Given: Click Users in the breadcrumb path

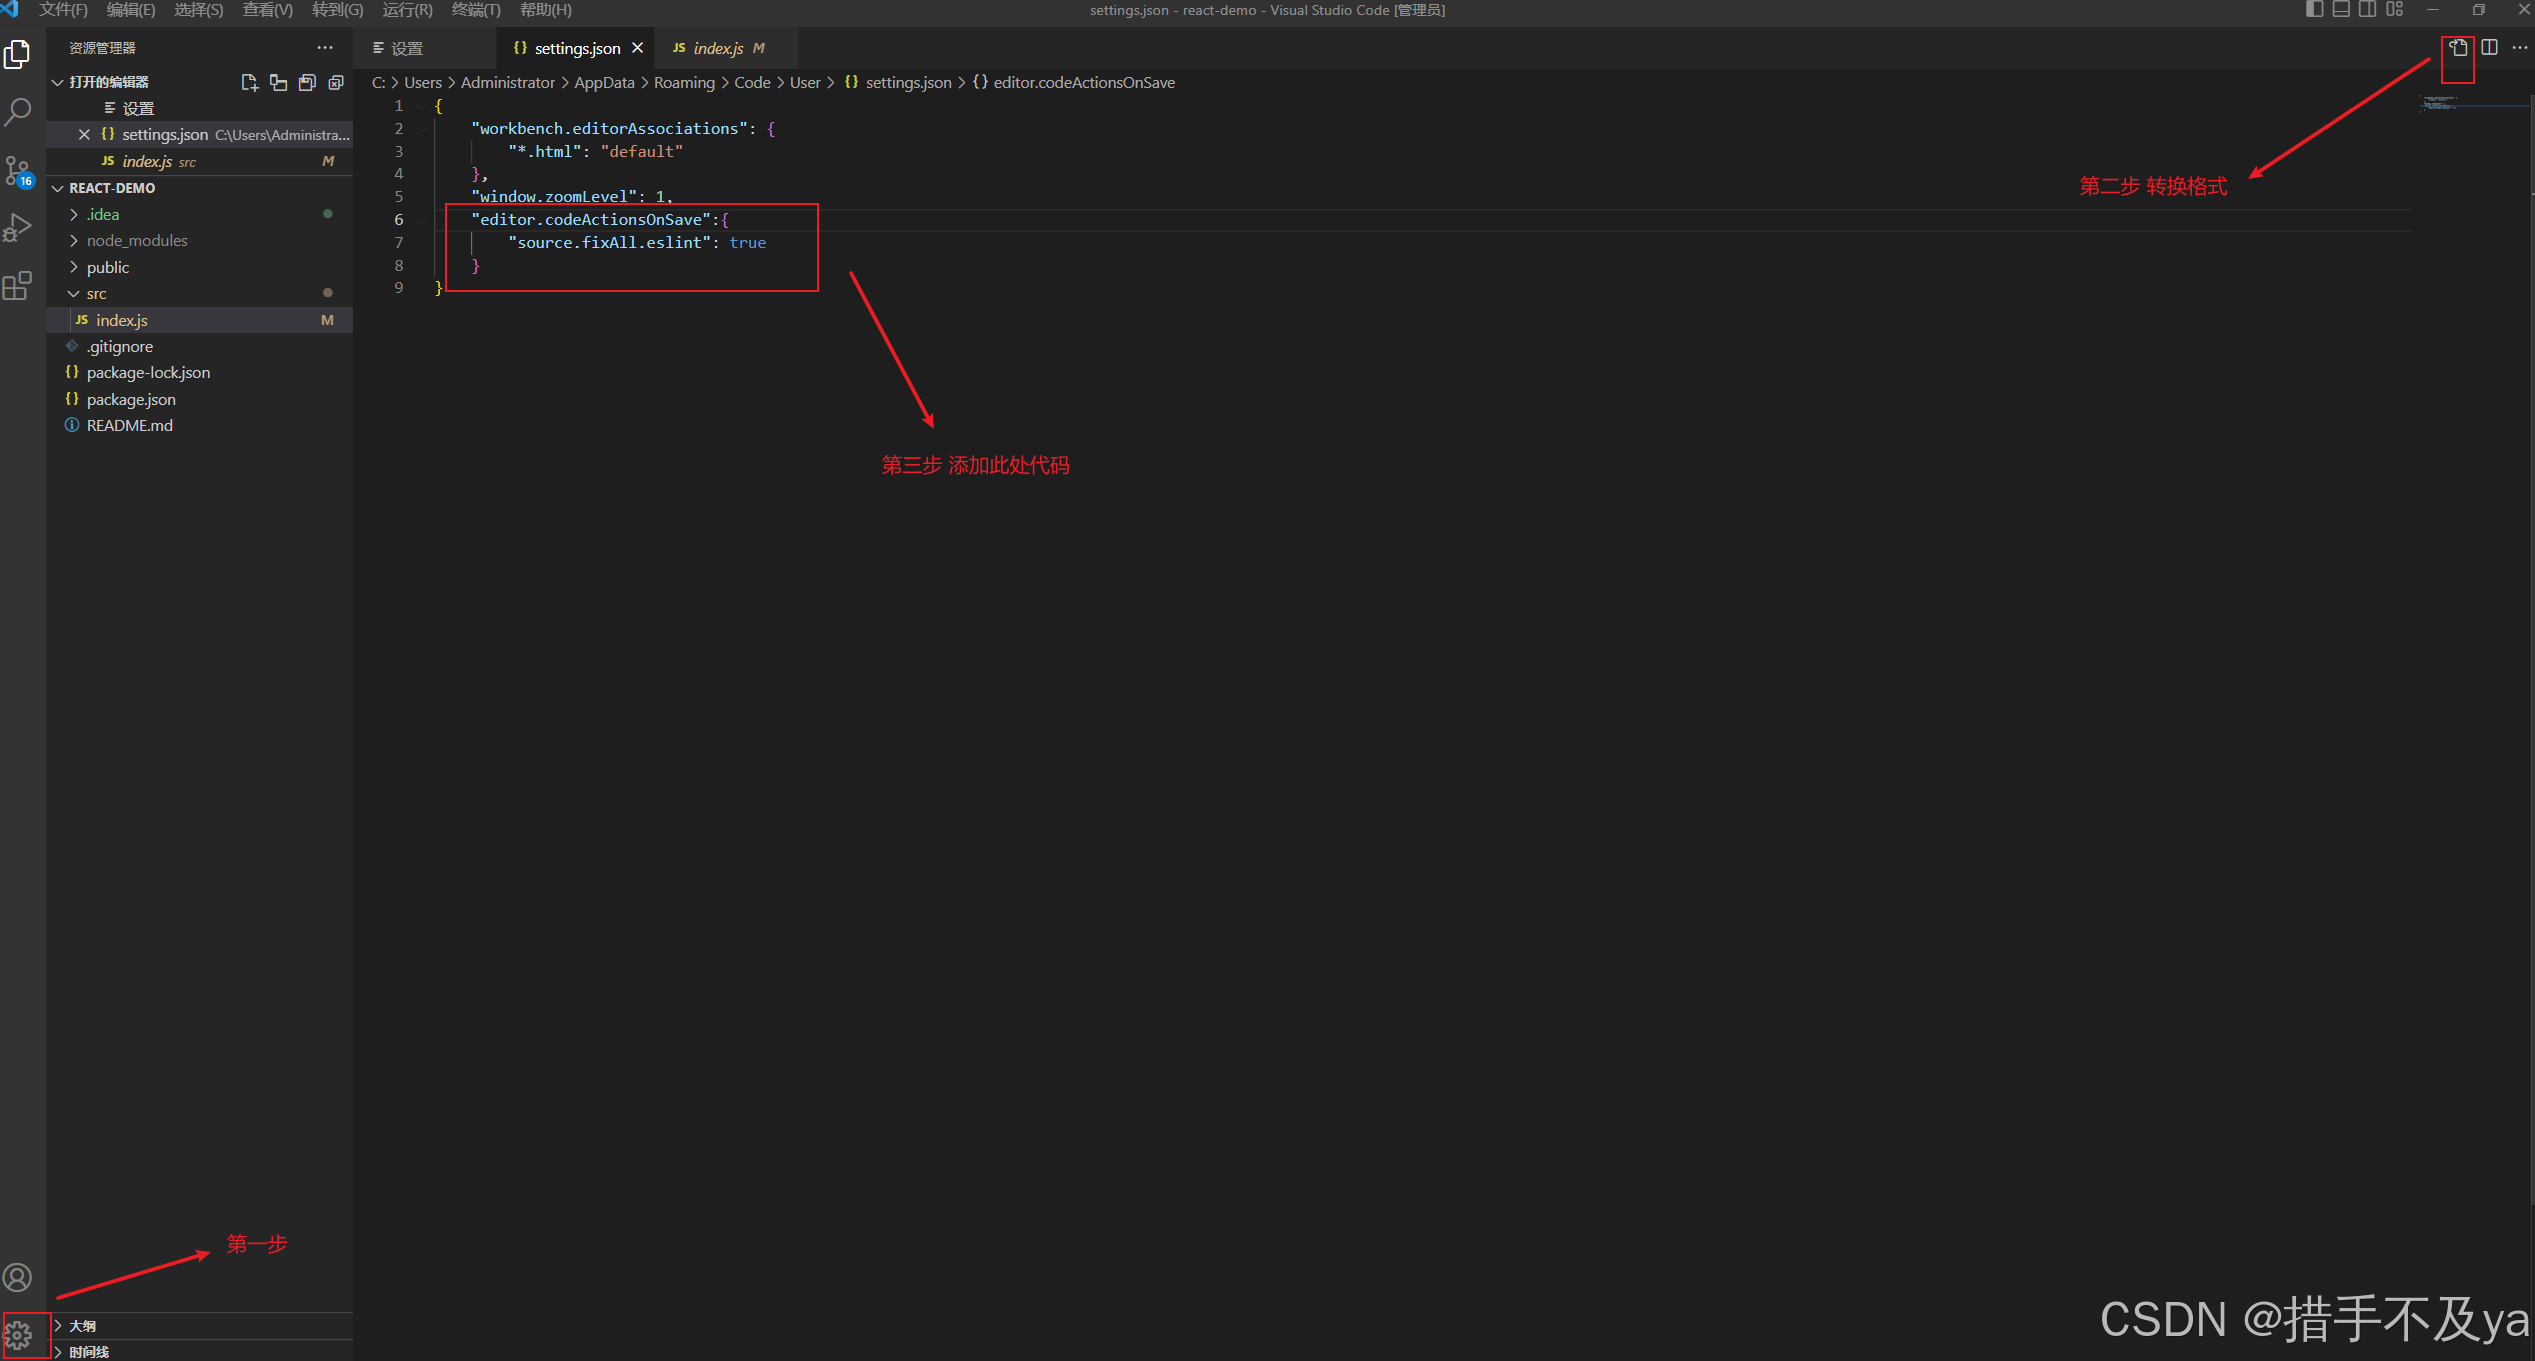Looking at the screenshot, I should click(423, 83).
